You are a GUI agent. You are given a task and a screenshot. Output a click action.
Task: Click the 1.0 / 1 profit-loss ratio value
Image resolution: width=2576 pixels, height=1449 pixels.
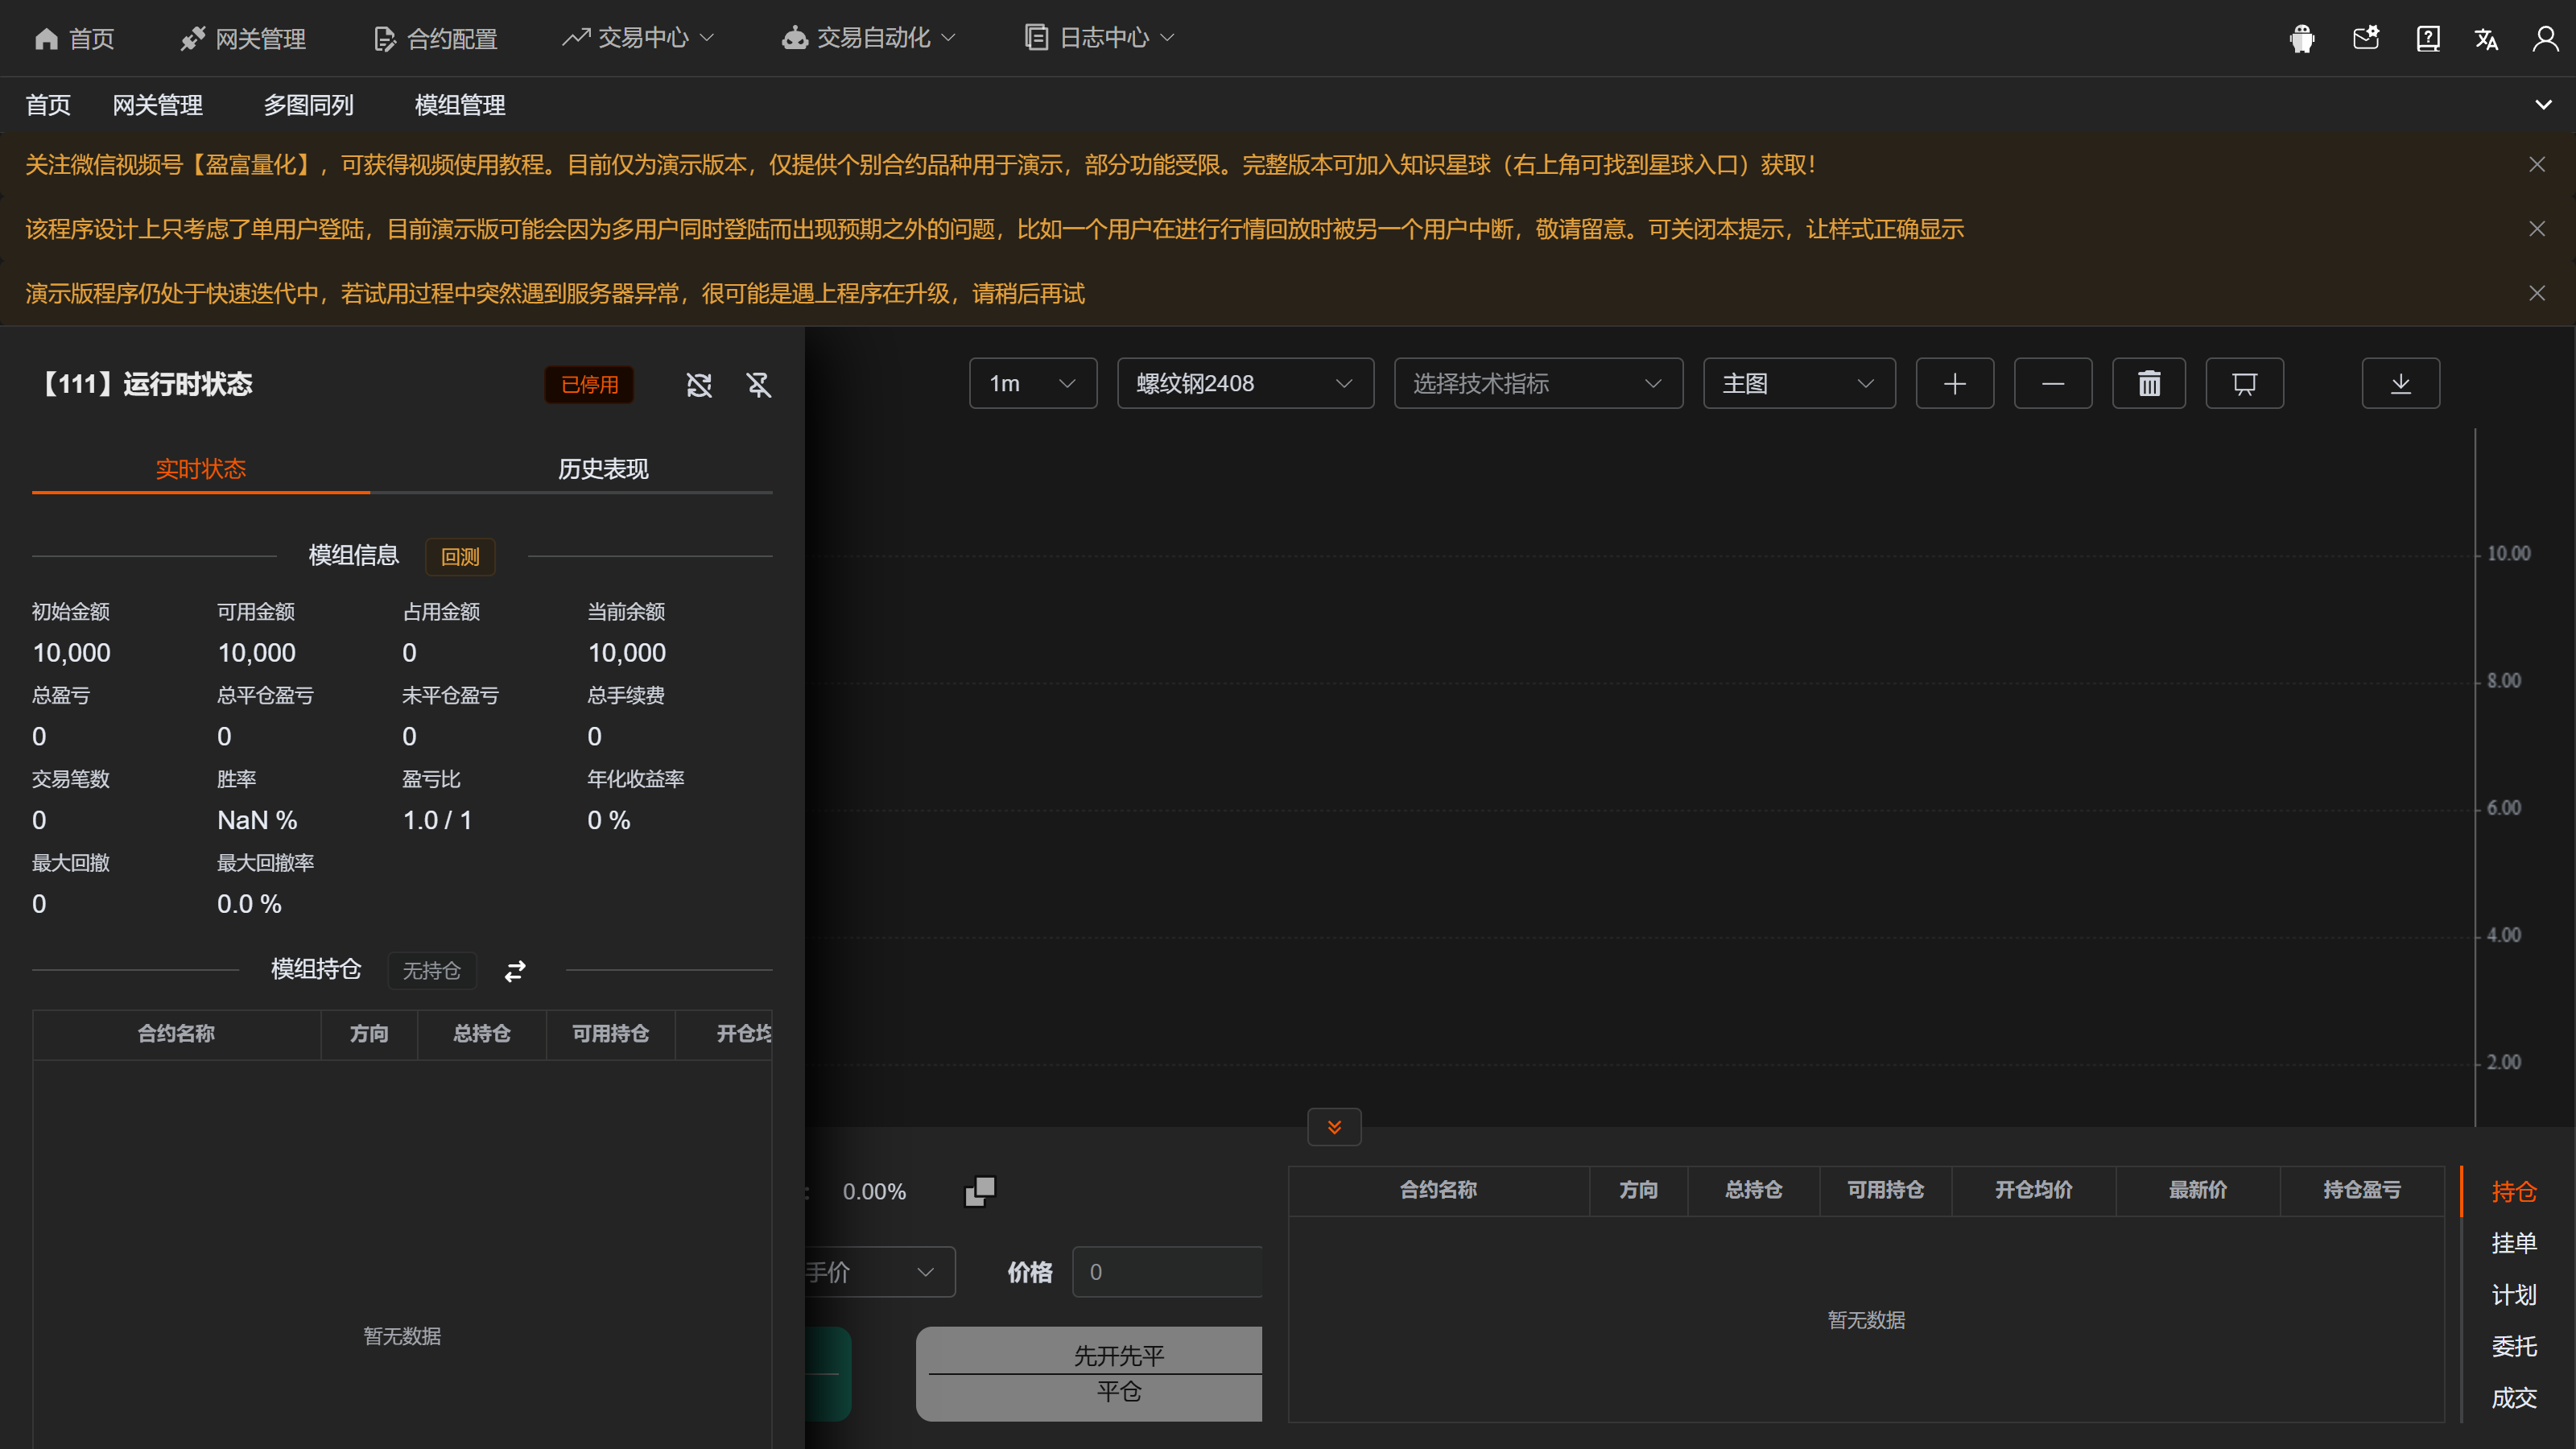(x=437, y=820)
